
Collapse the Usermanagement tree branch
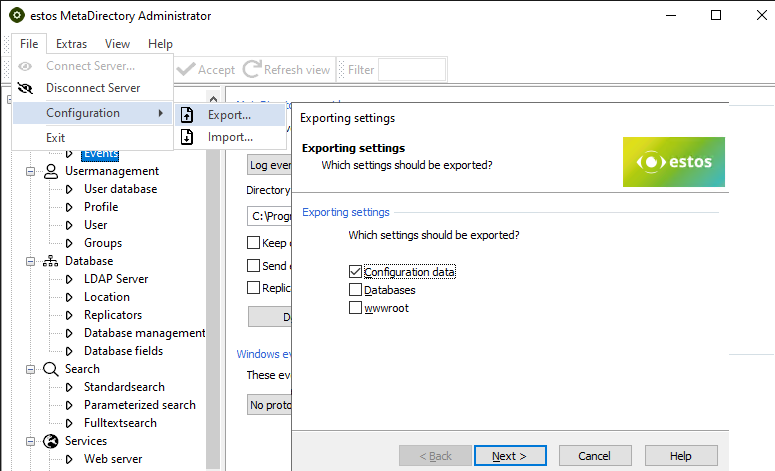coord(28,171)
